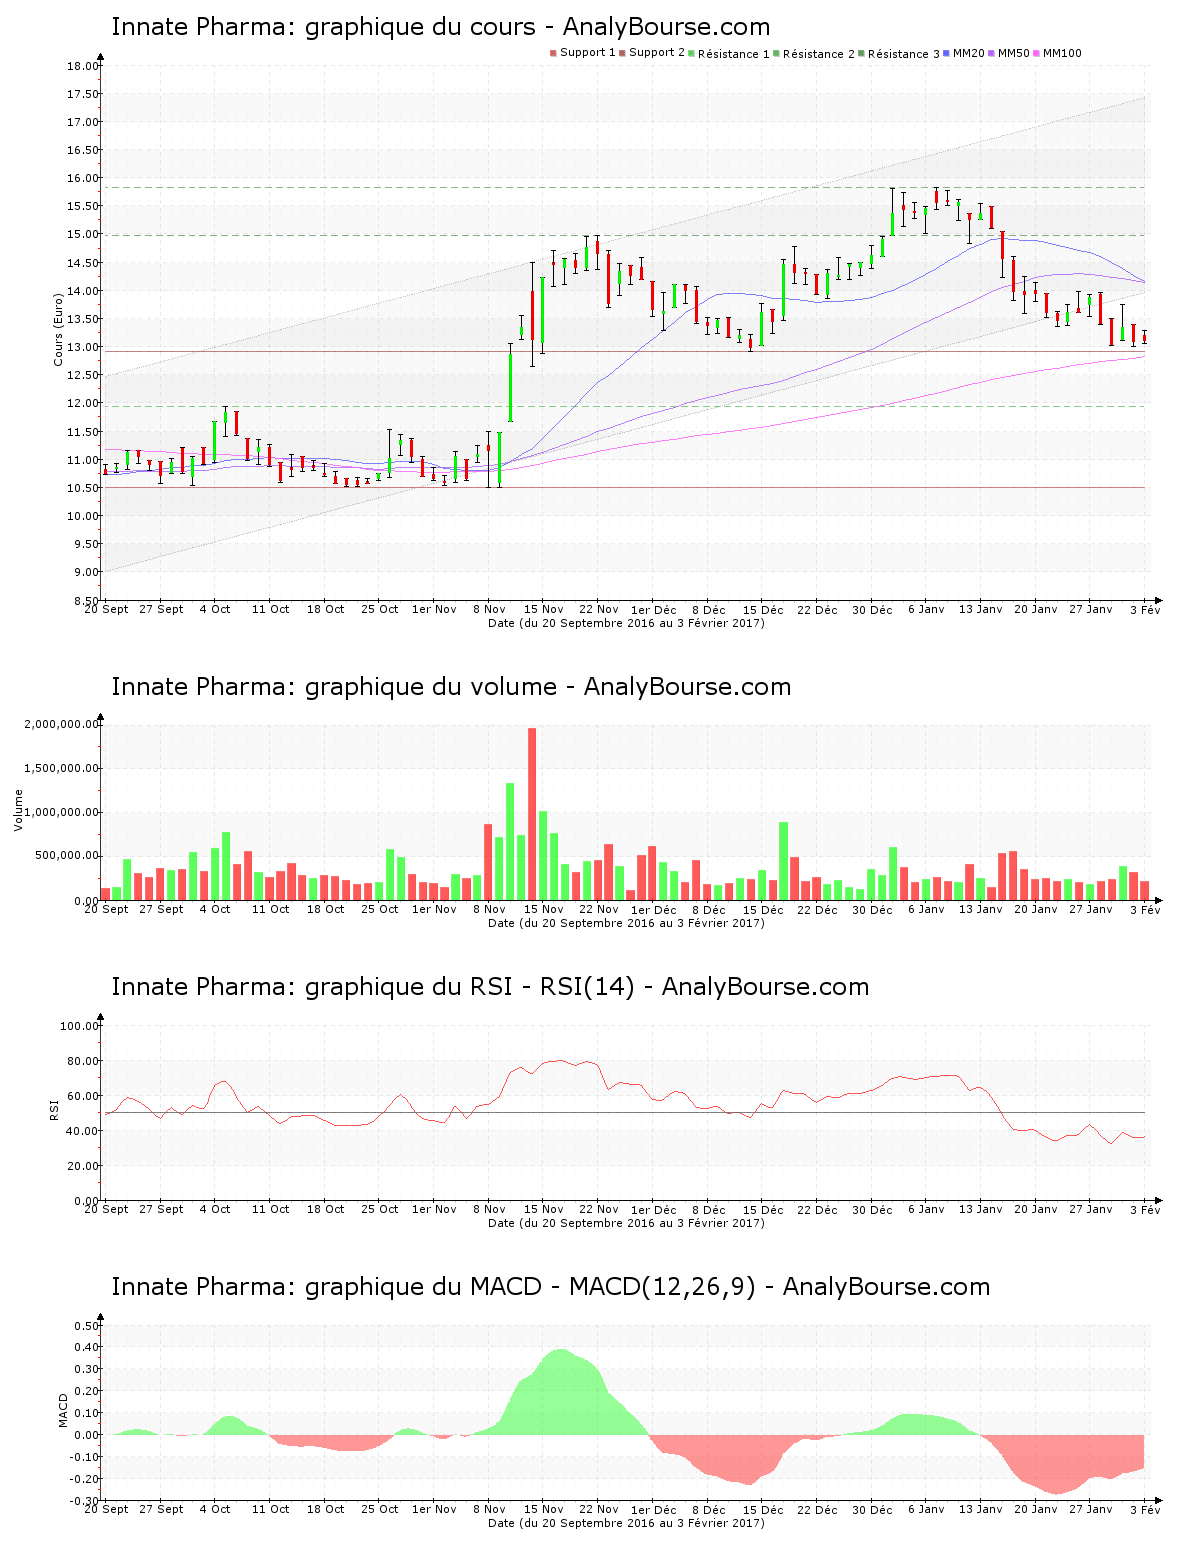Click '6 Janv' date on price chart axis
Screen dimensions: 1200x1550
(x=926, y=609)
